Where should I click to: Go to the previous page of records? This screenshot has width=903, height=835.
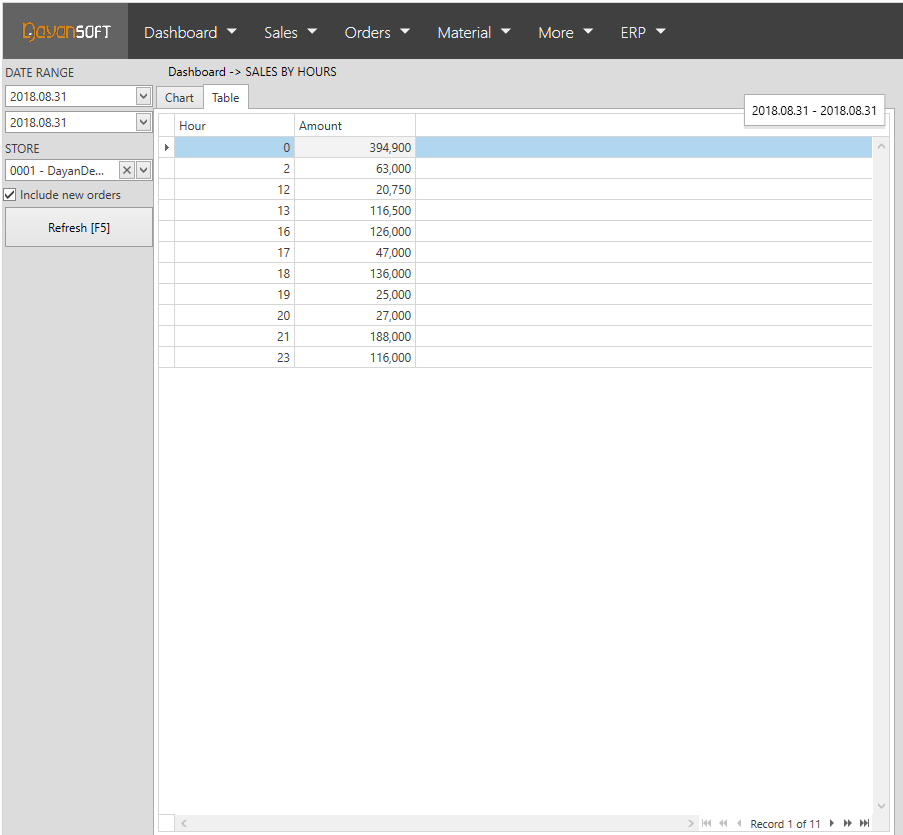[x=723, y=823]
